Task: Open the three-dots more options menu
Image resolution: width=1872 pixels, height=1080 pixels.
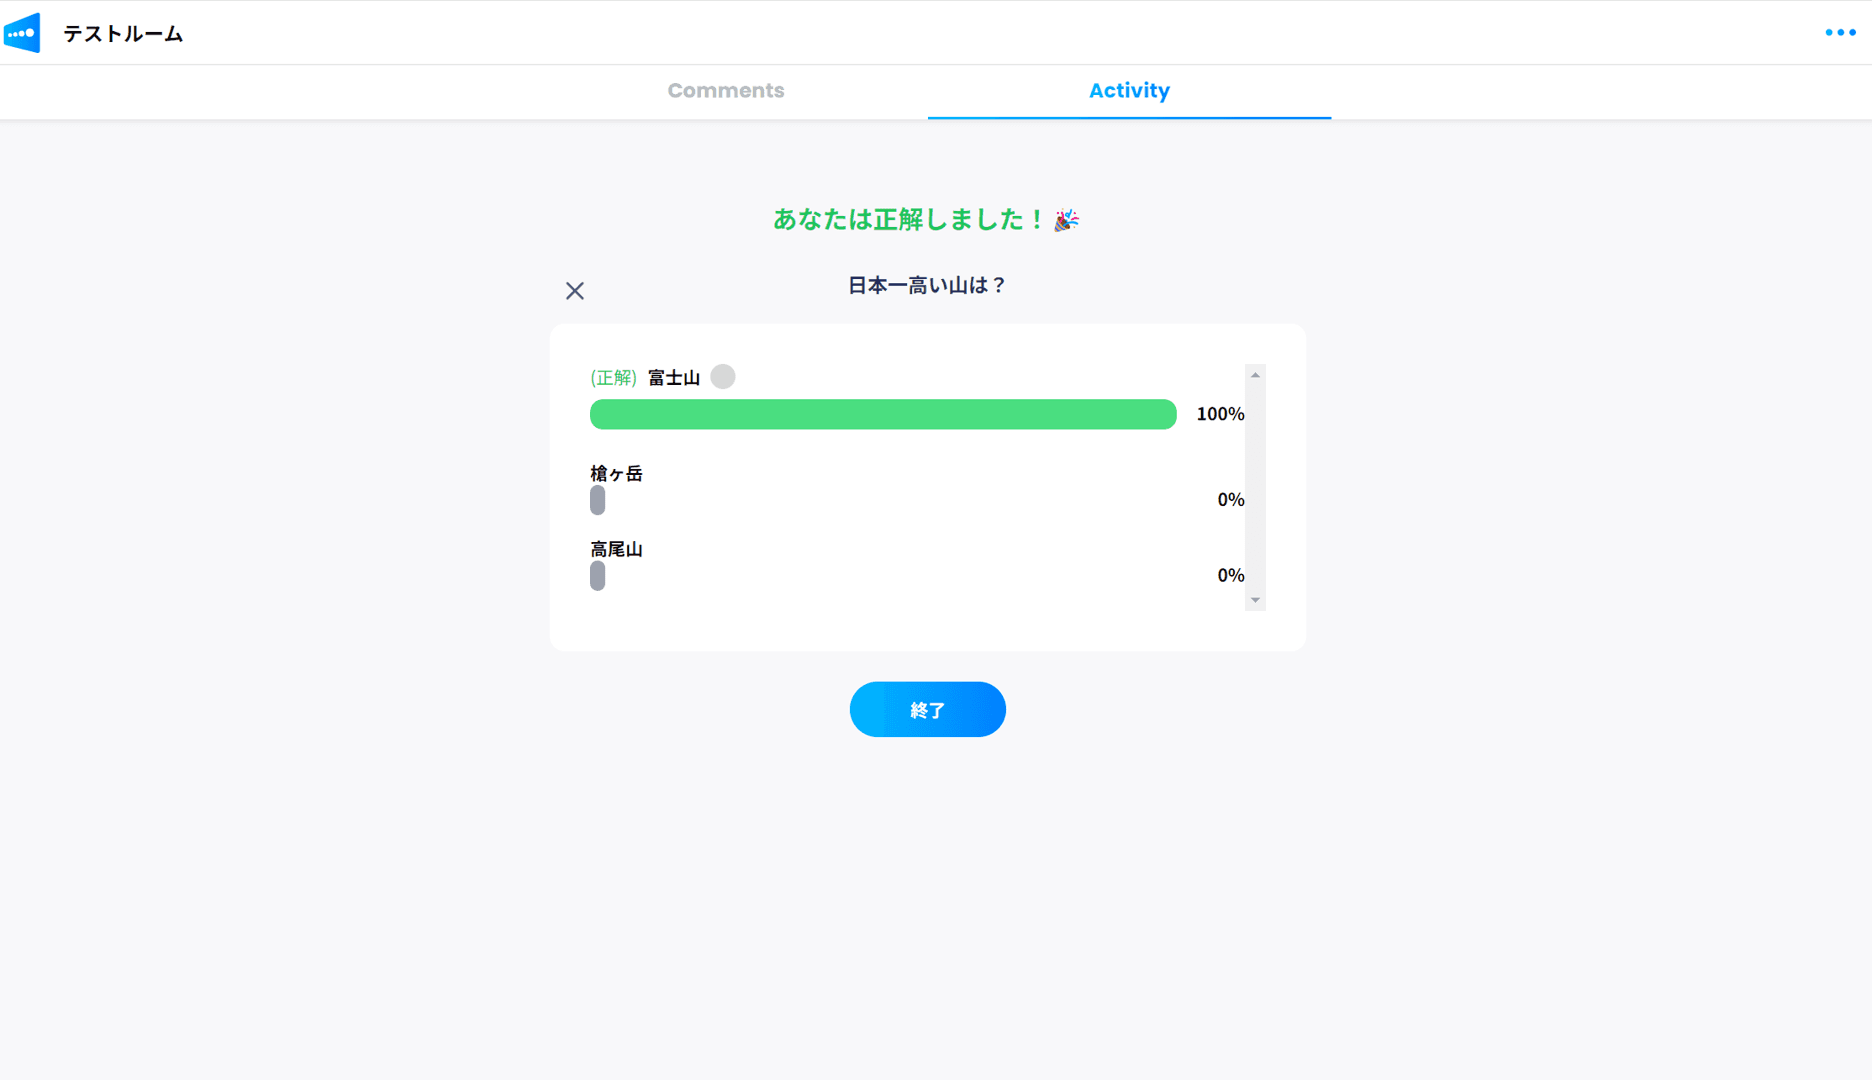Action: coord(1840,33)
